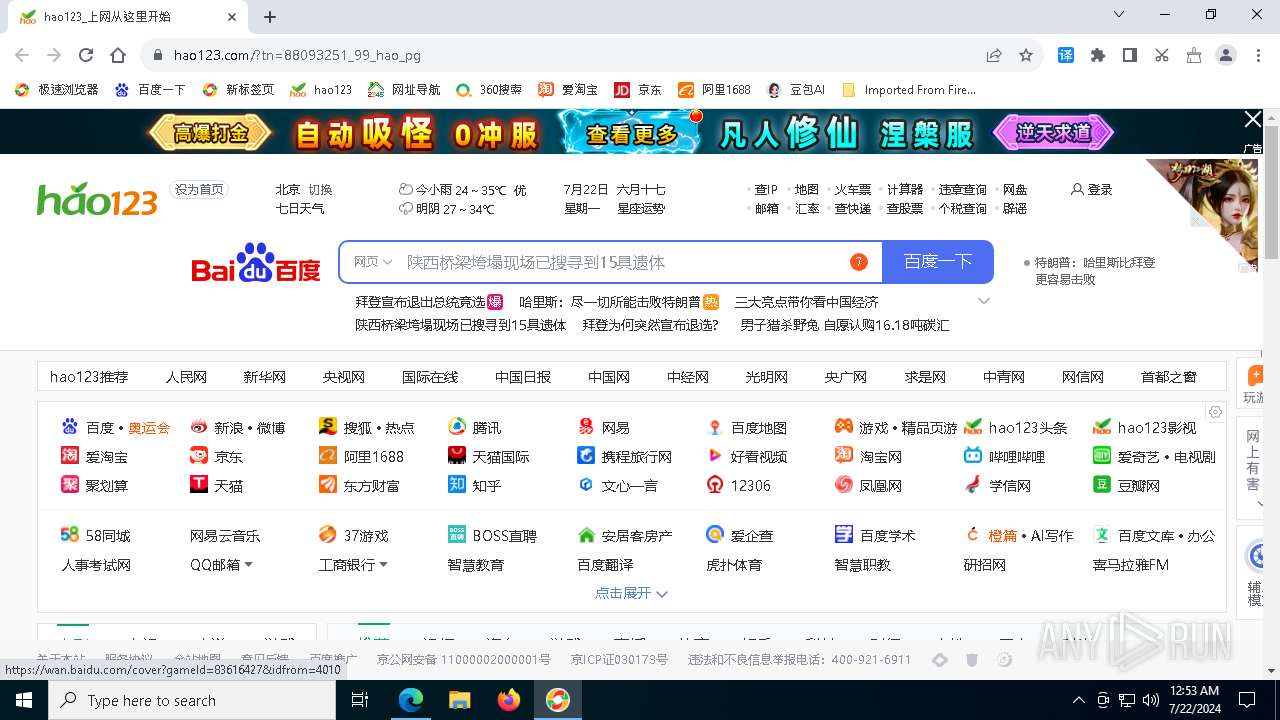This screenshot has width=1280, height=720.
Task: Open the 中国日报 tab
Action: (x=523, y=377)
